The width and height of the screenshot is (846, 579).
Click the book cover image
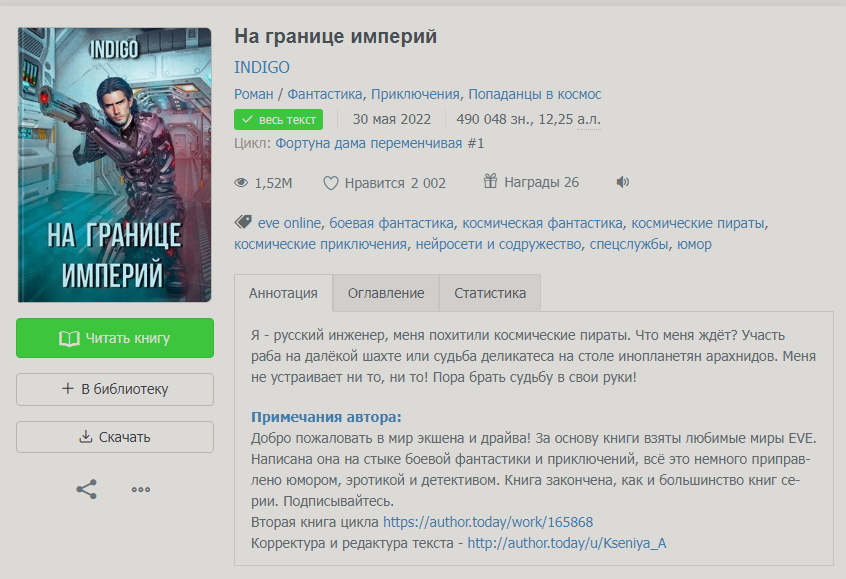pyautogui.click(x=114, y=165)
